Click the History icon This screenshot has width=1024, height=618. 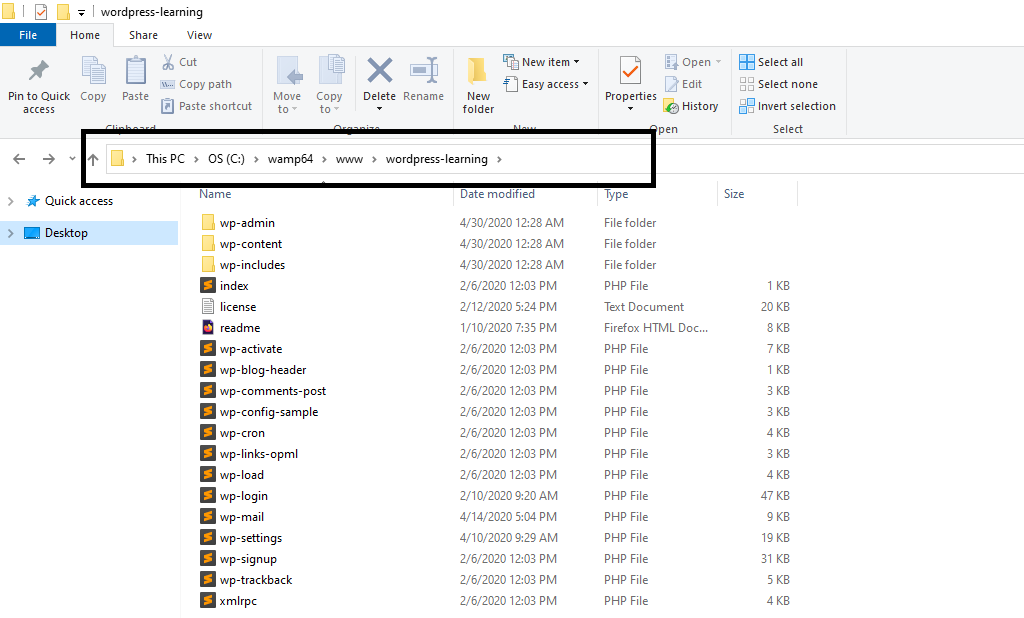(671, 106)
